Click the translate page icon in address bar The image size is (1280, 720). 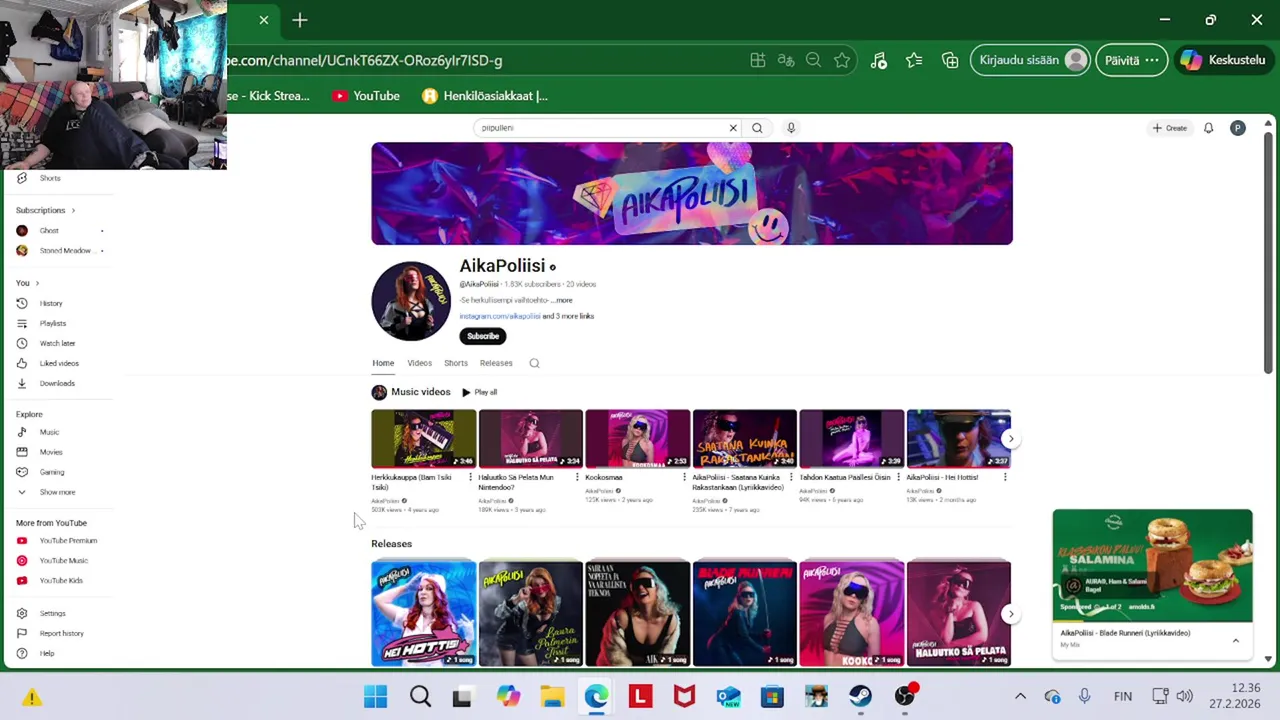pyautogui.click(x=786, y=60)
